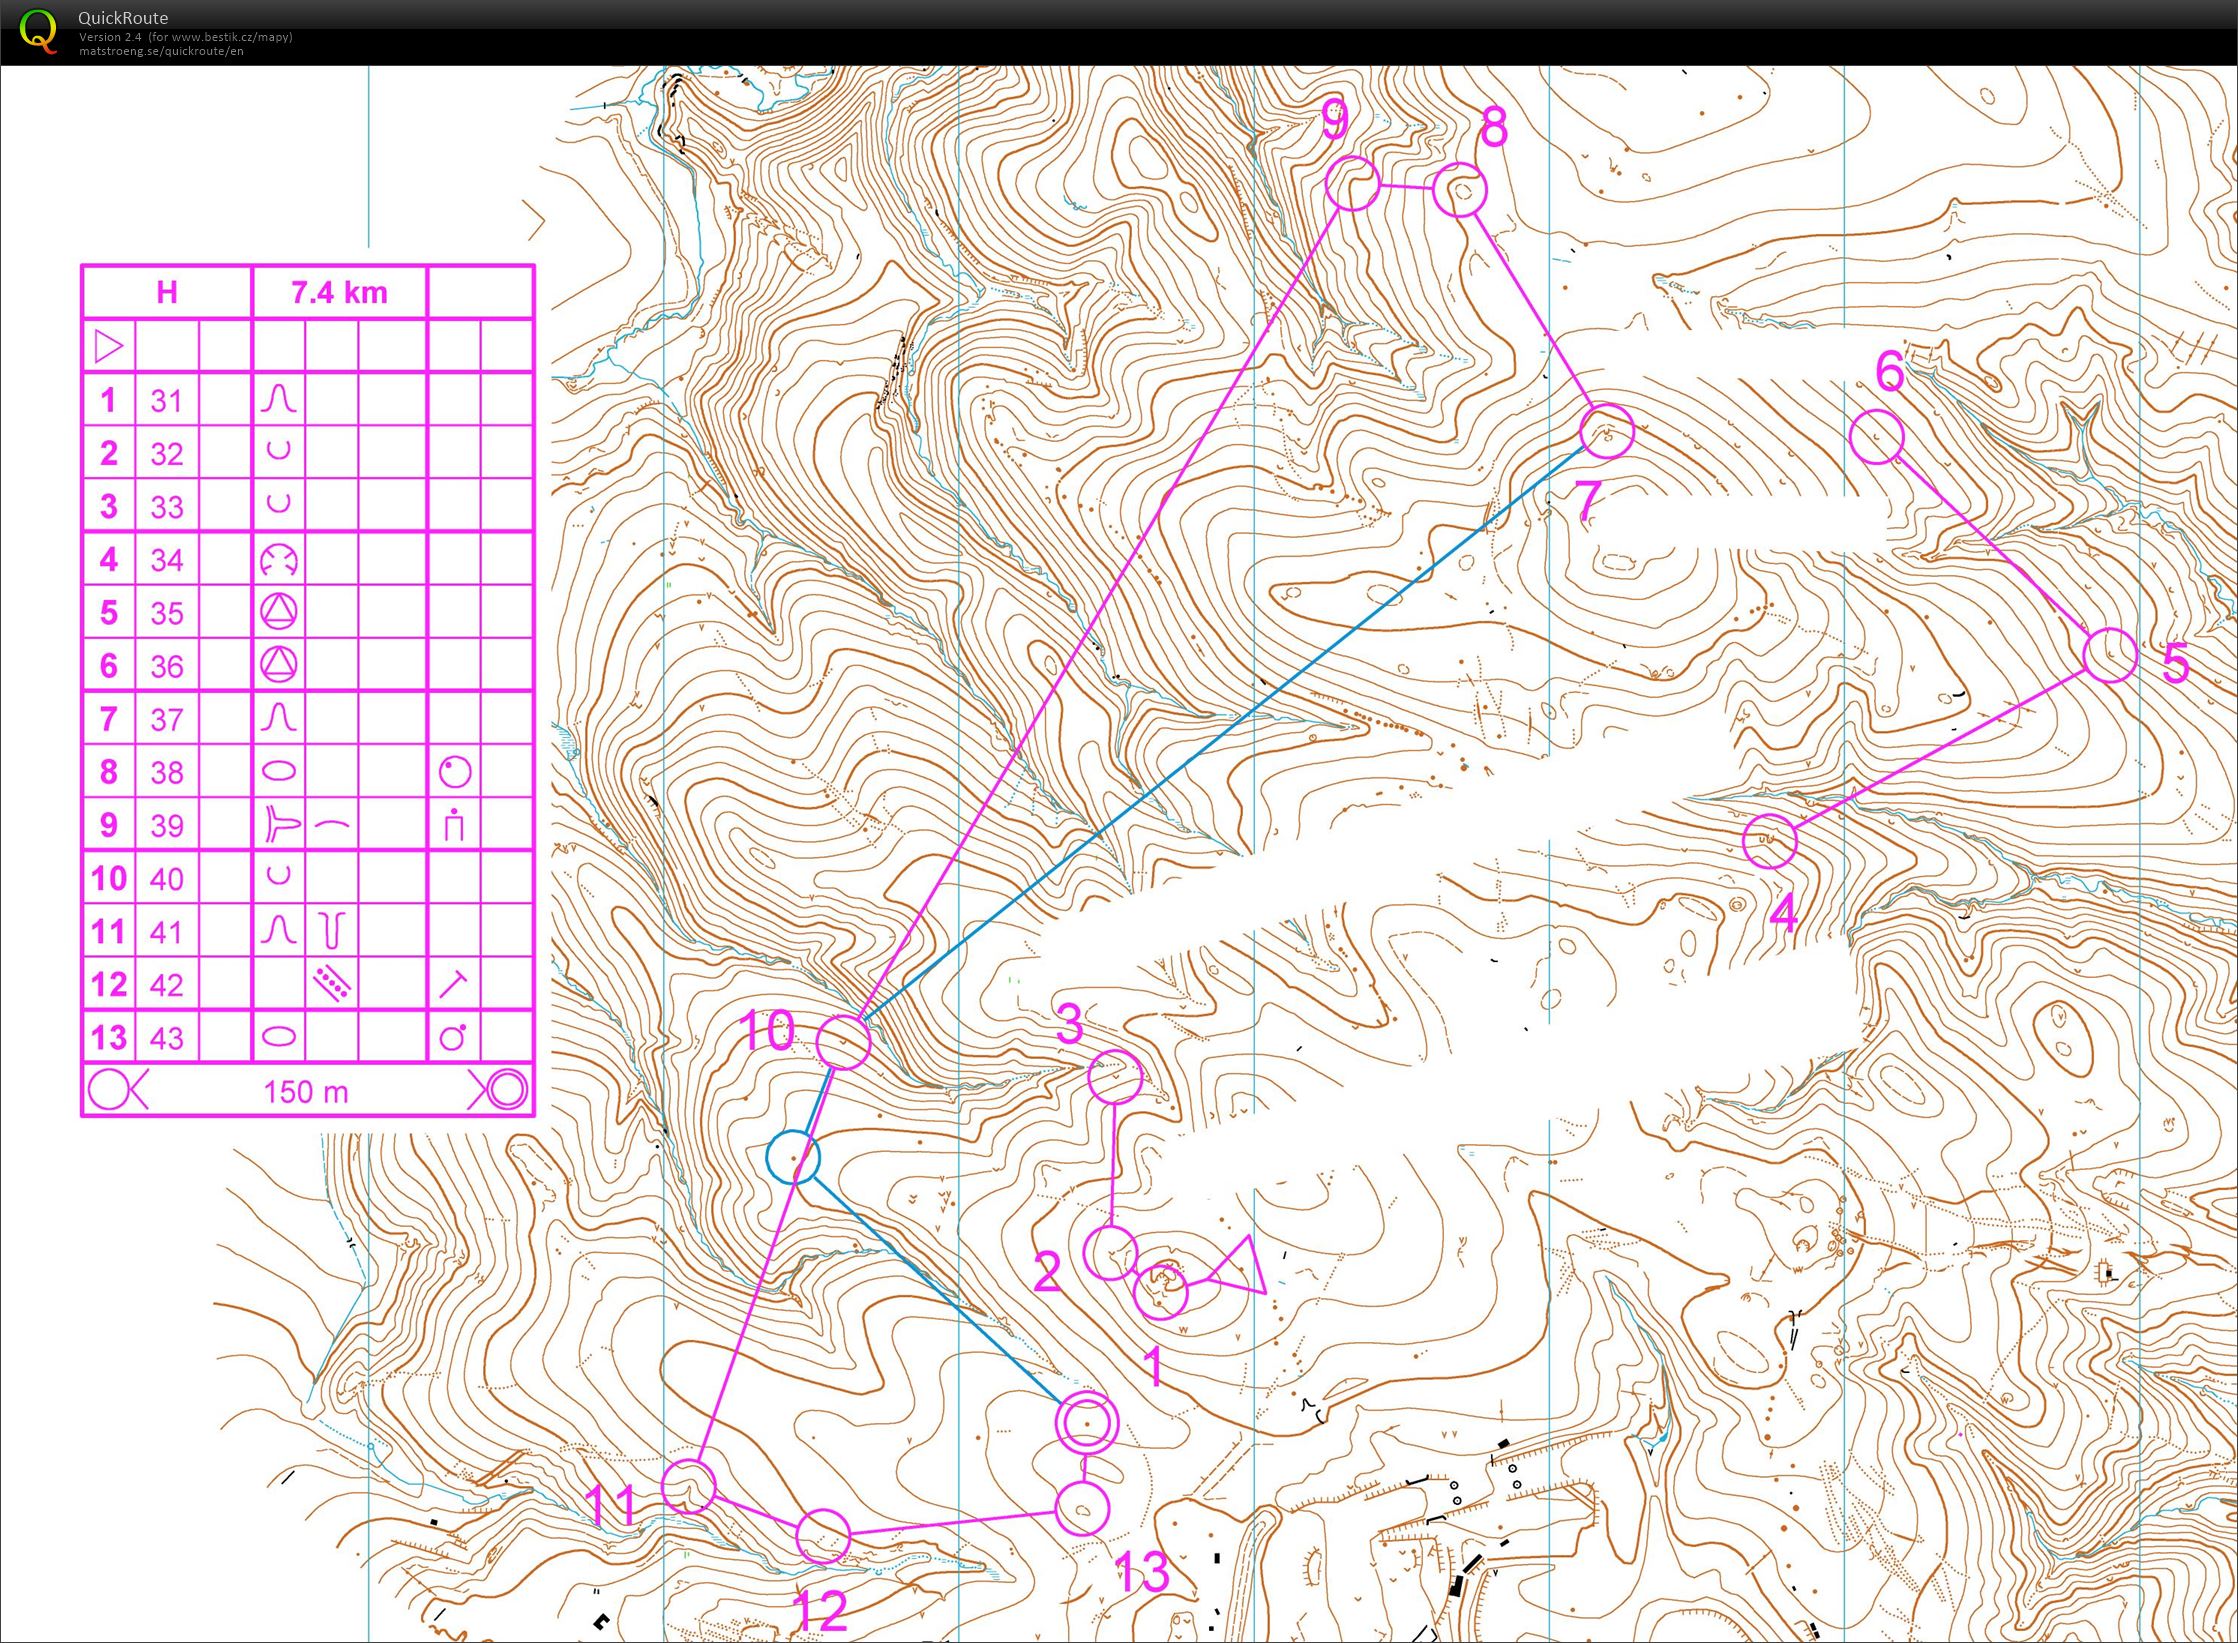This screenshot has width=2238, height=1643.
Task: Click the QuickRoute Q logo
Action: tap(39, 31)
